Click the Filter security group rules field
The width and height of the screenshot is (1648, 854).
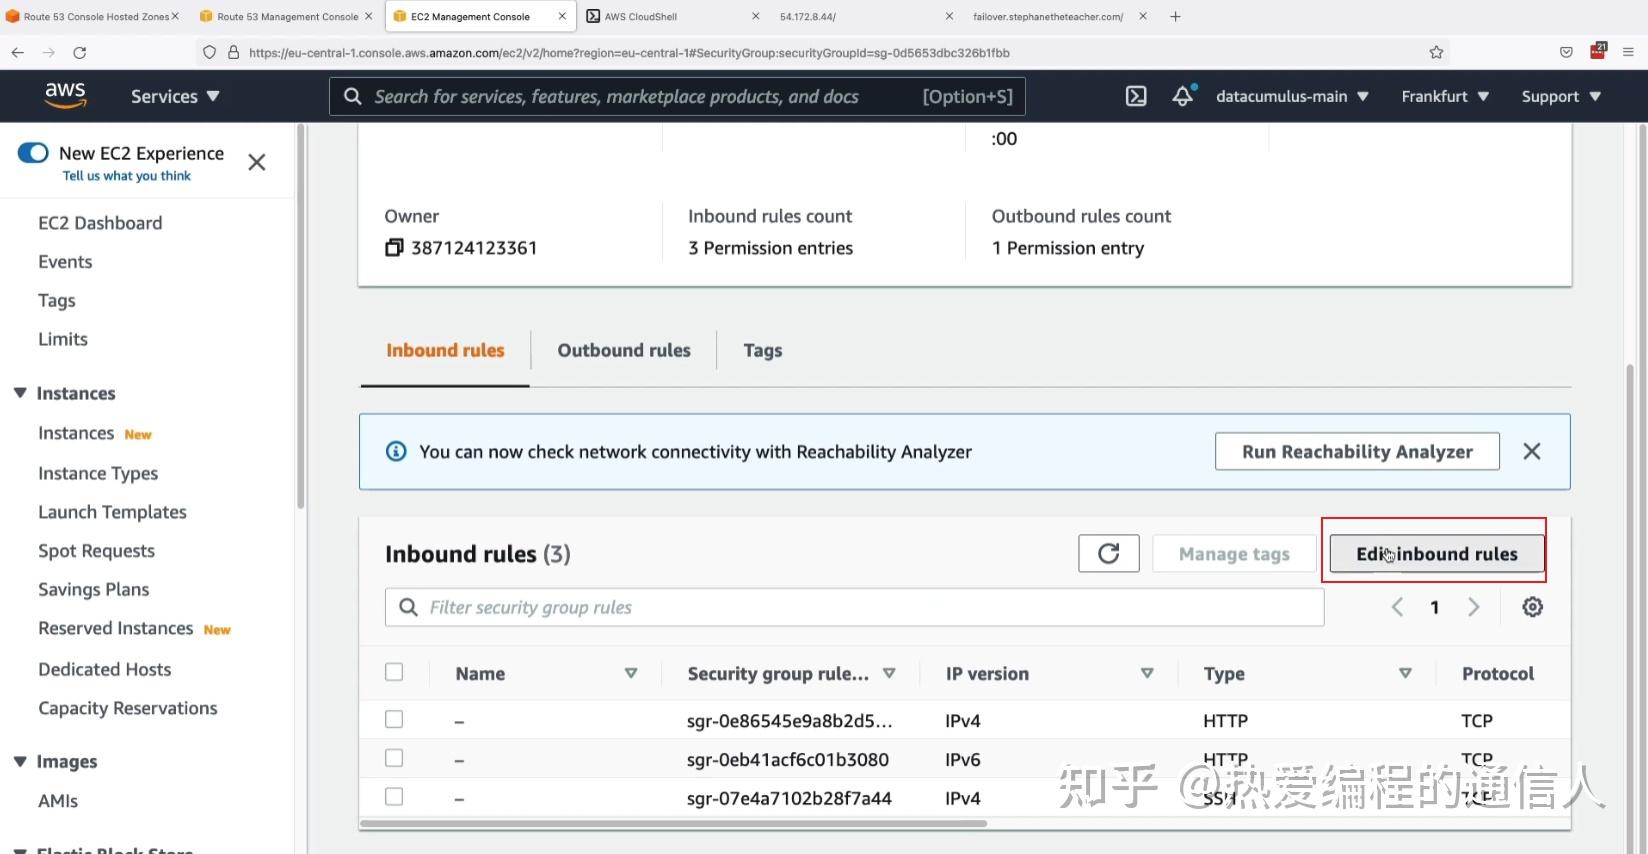(855, 607)
